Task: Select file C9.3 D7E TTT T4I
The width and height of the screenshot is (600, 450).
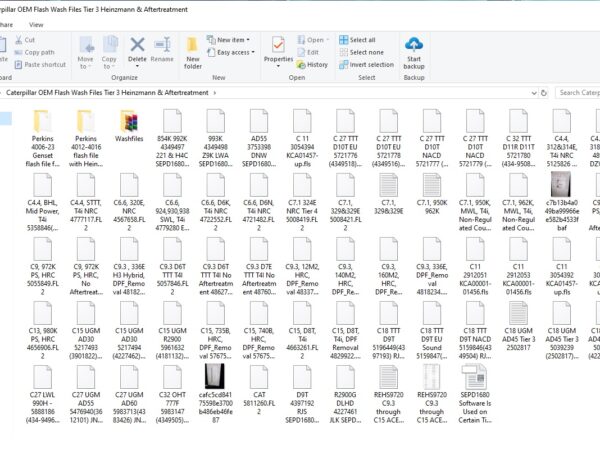Action: (259, 266)
